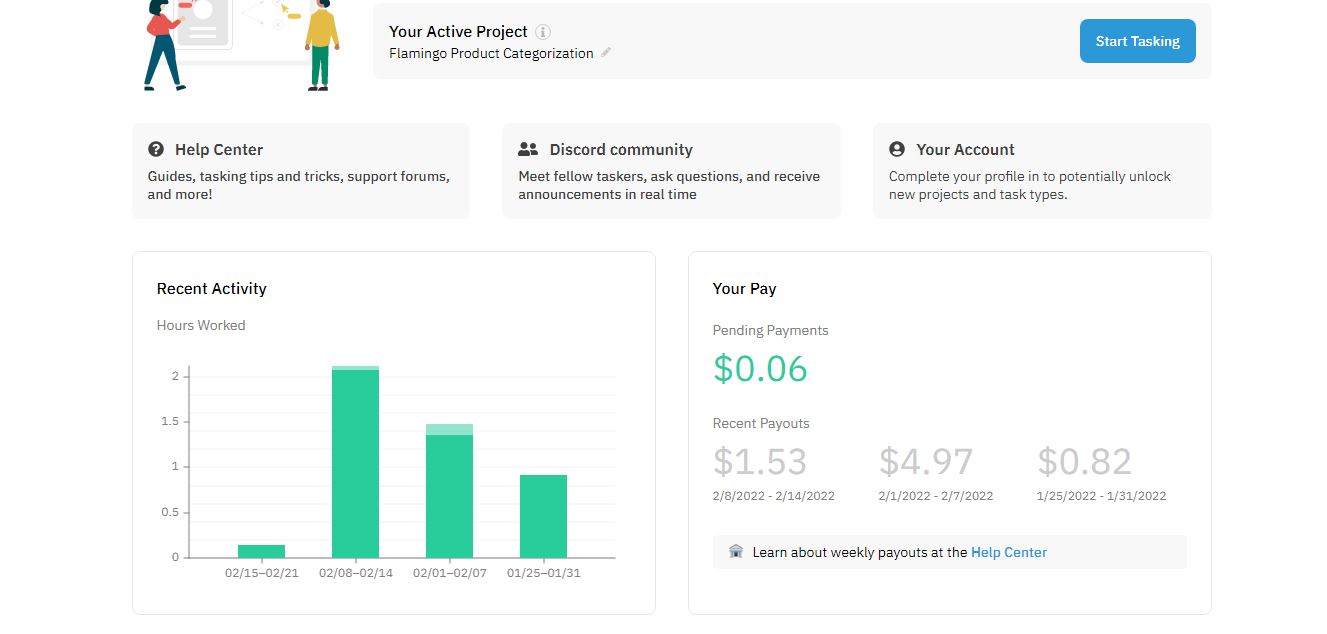Click the Discord community people icon
Screen dimensions: 1327x634
pyautogui.click(x=527, y=148)
